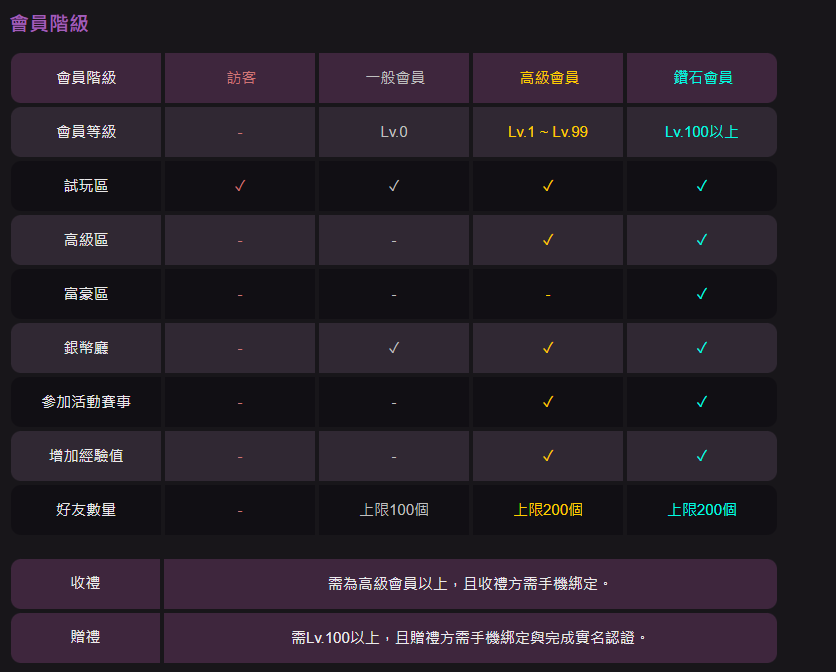Click the gray checkmark for 一般會員 試玩區
Screen dimensions: 836x672
tap(394, 186)
